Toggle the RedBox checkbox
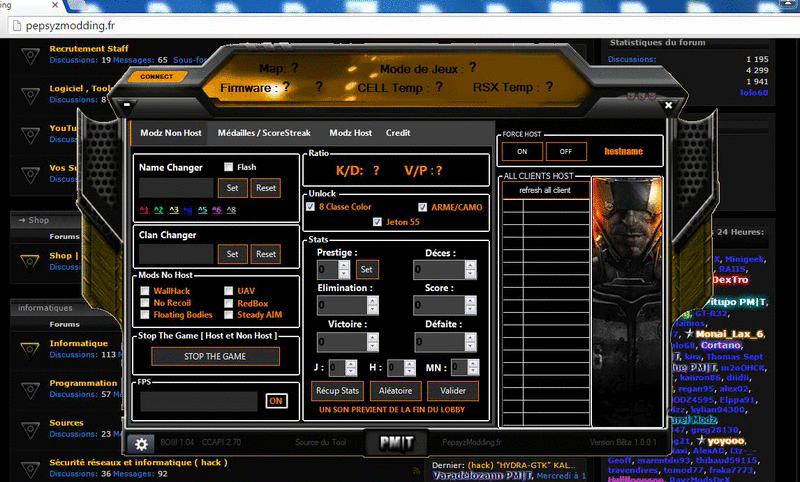800x482 pixels. pyautogui.click(x=229, y=303)
